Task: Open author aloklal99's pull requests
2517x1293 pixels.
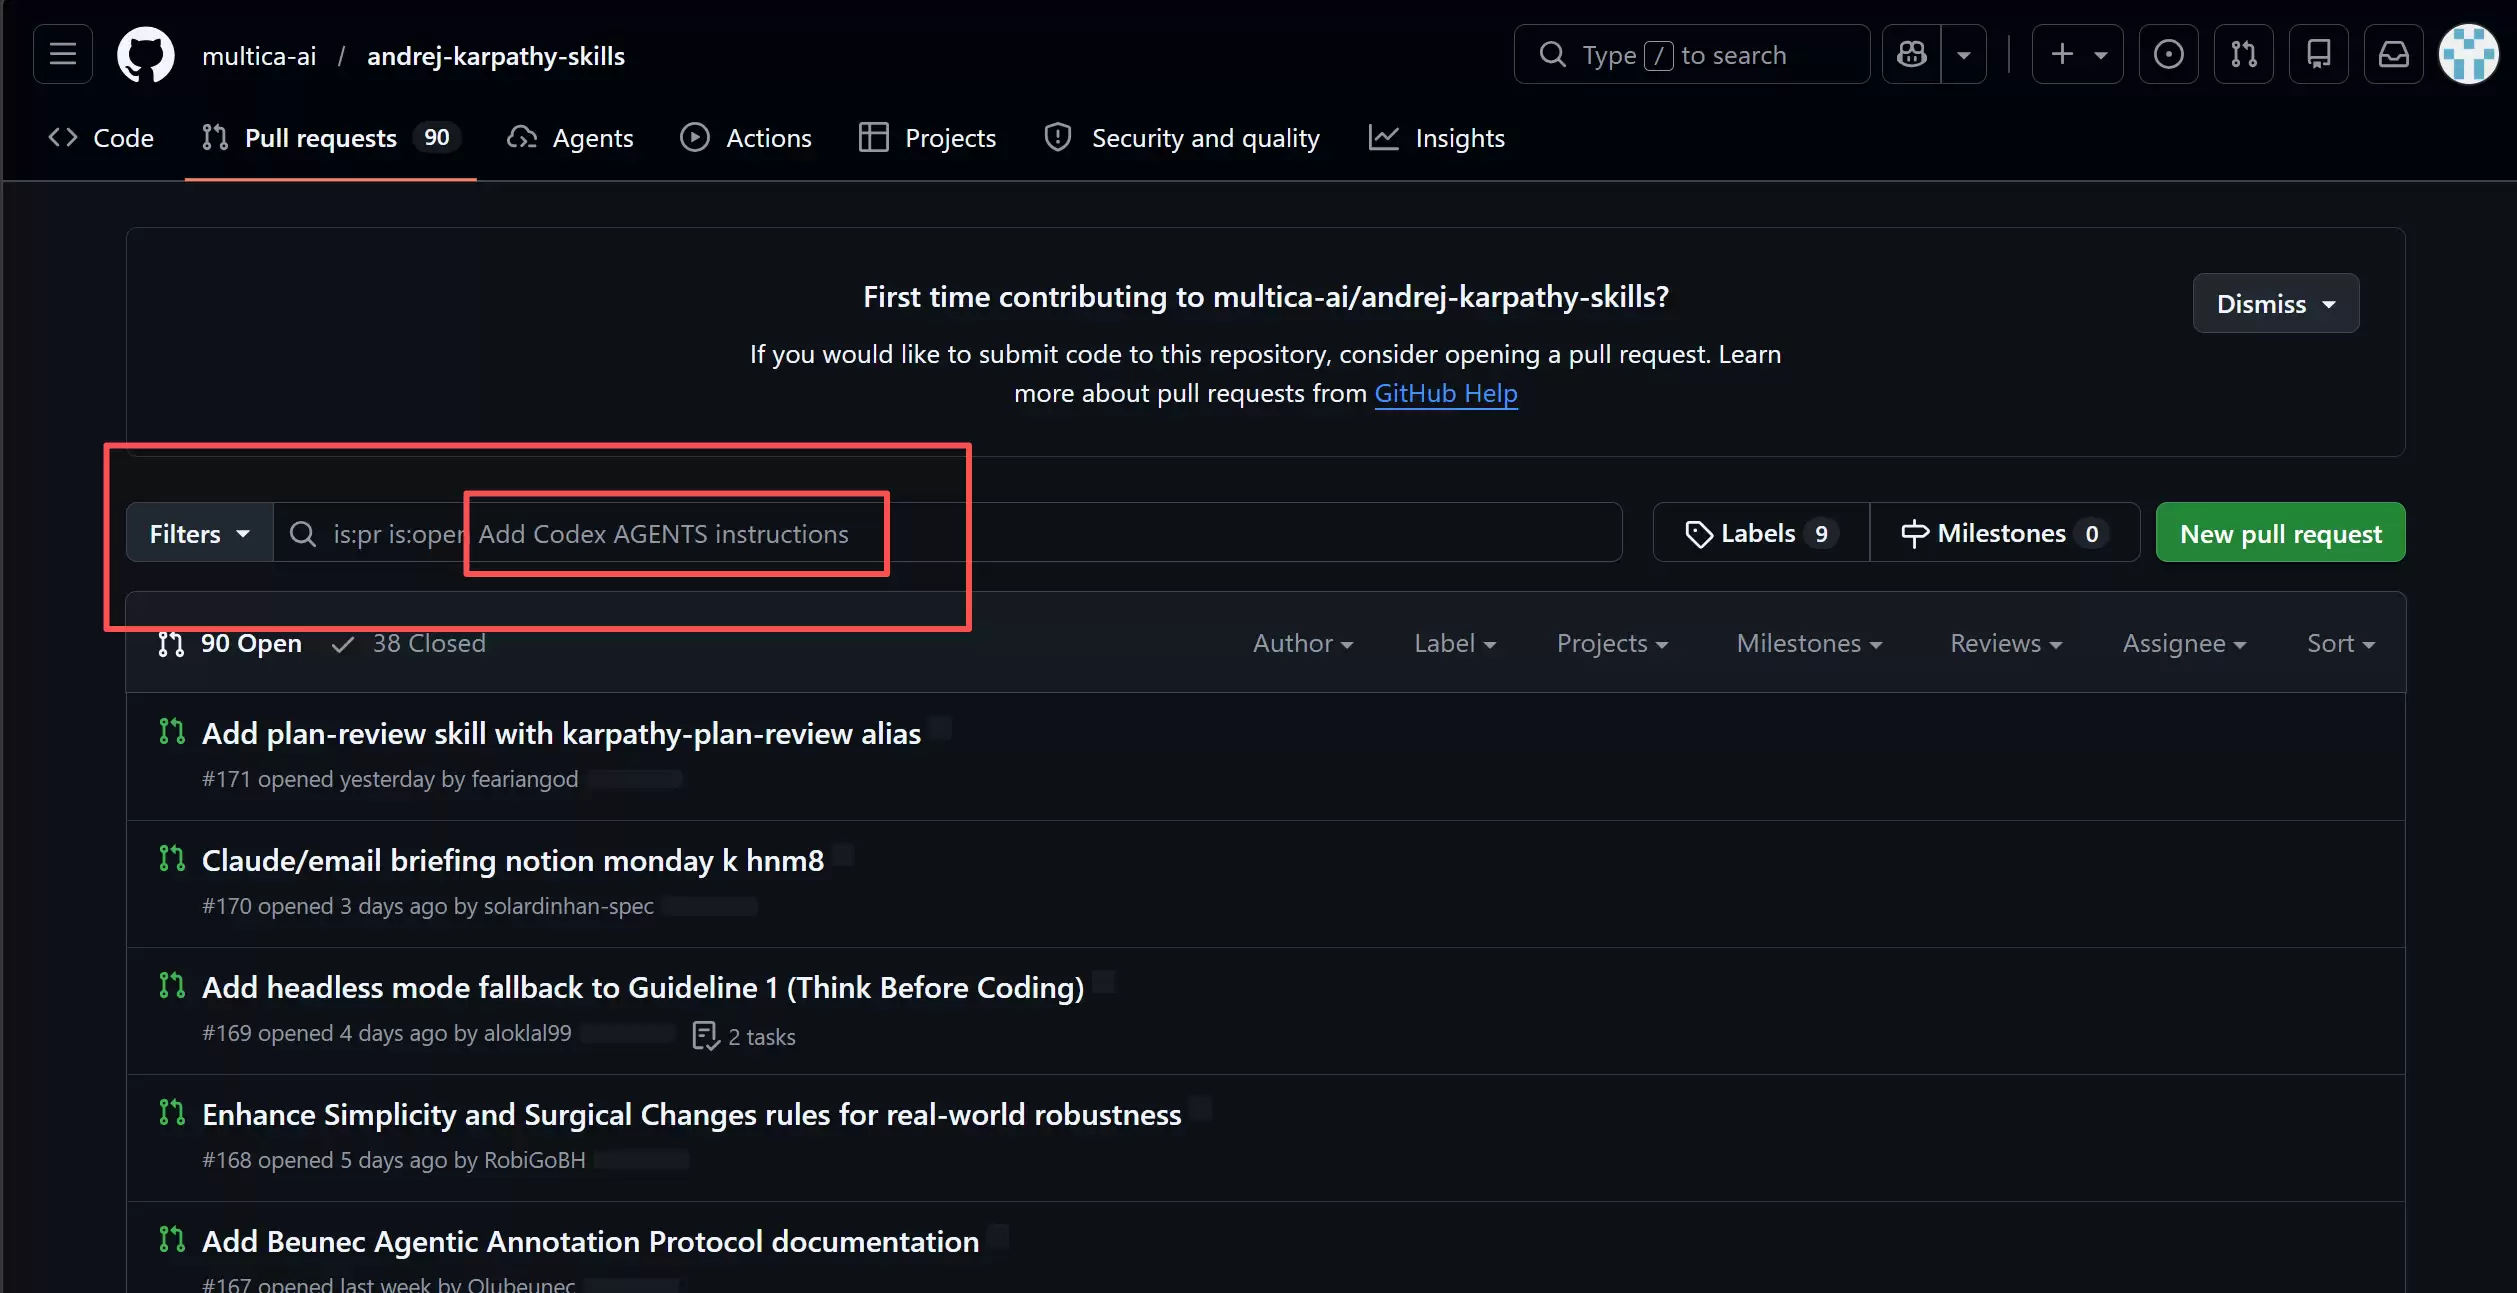Action: [x=528, y=1033]
